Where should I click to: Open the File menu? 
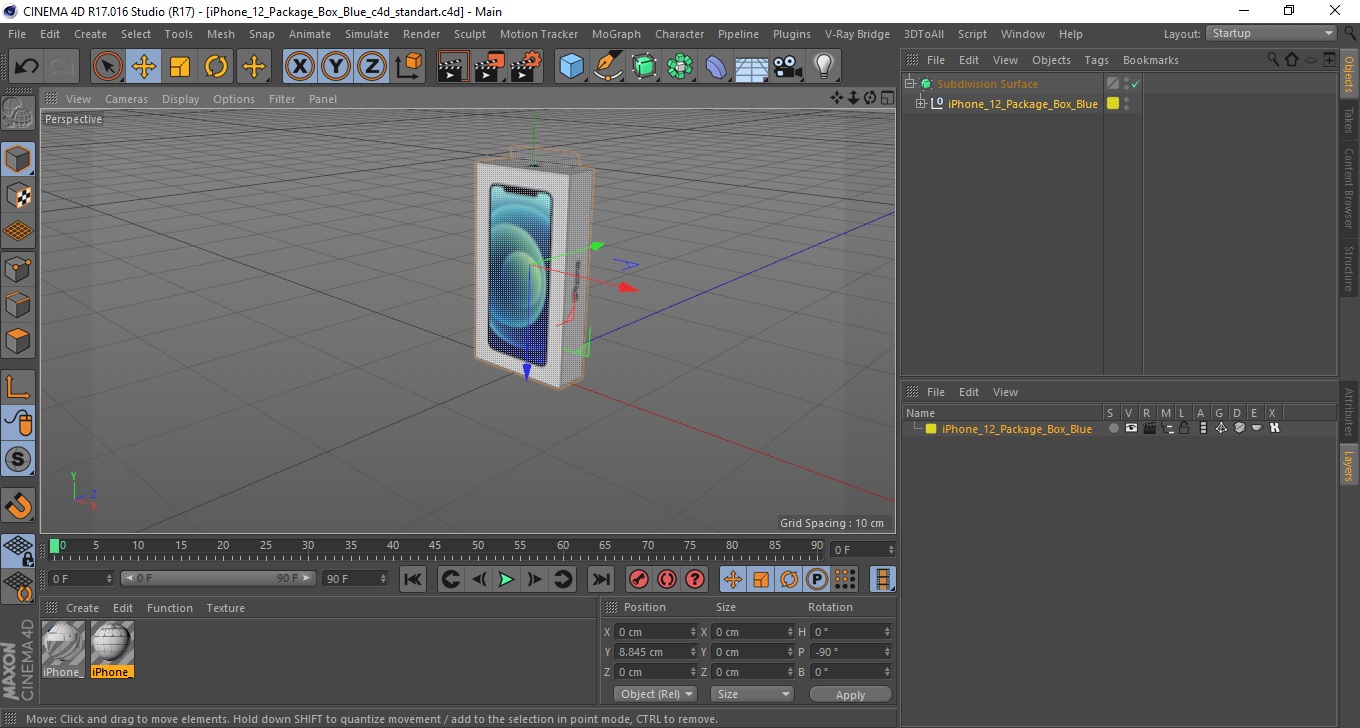[x=17, y=34]
